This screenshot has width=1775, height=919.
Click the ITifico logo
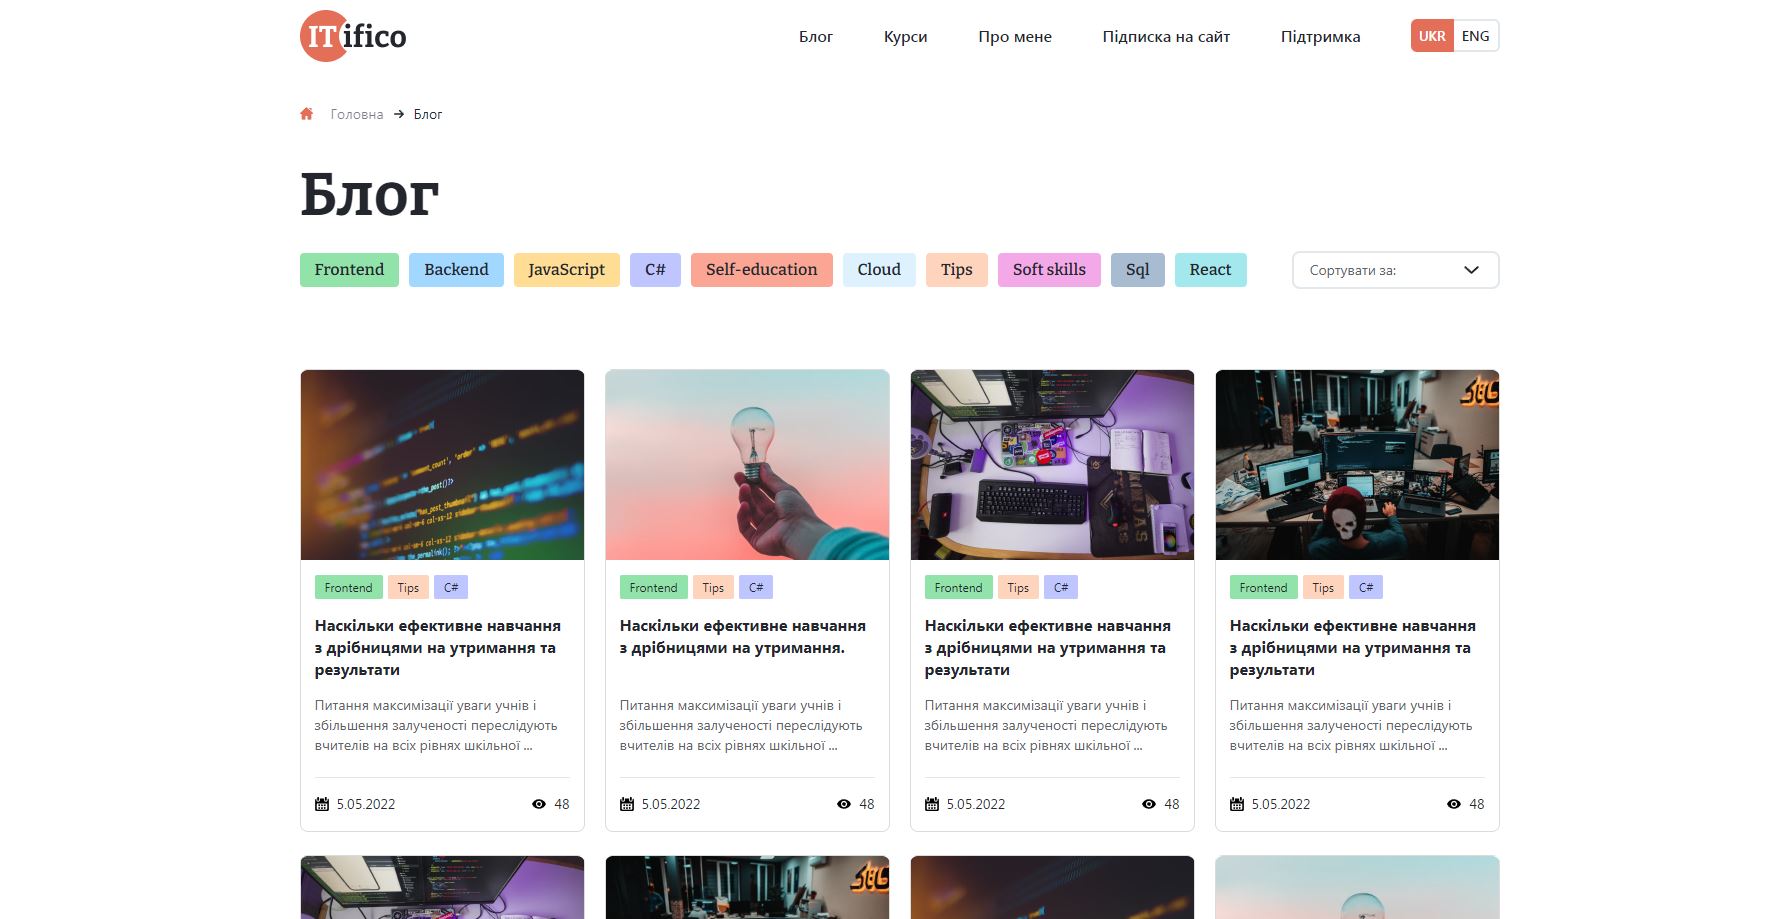(x=353, y=36)
